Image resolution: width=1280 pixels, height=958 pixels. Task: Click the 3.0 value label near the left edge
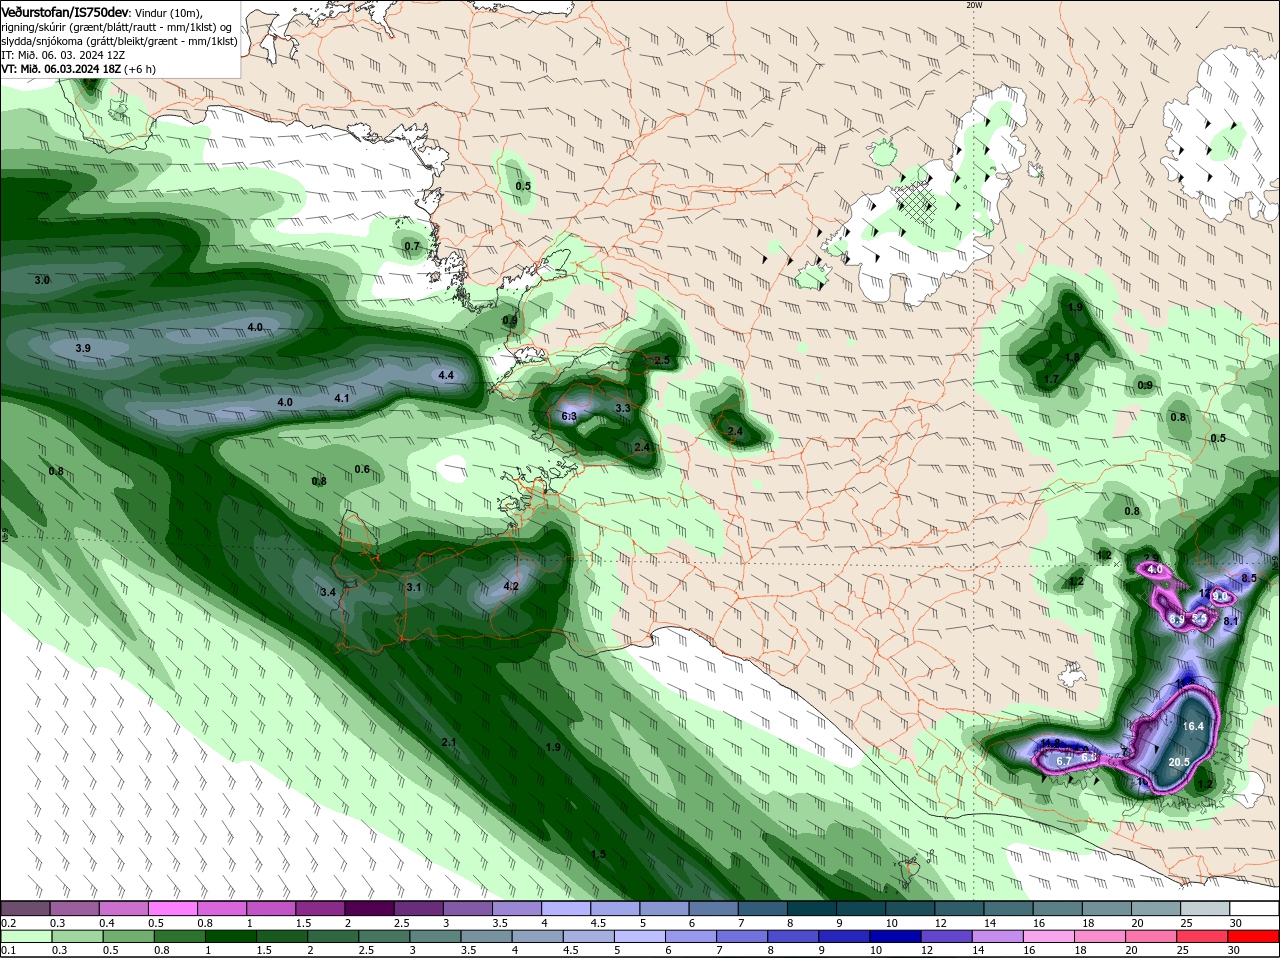[42, 281]
